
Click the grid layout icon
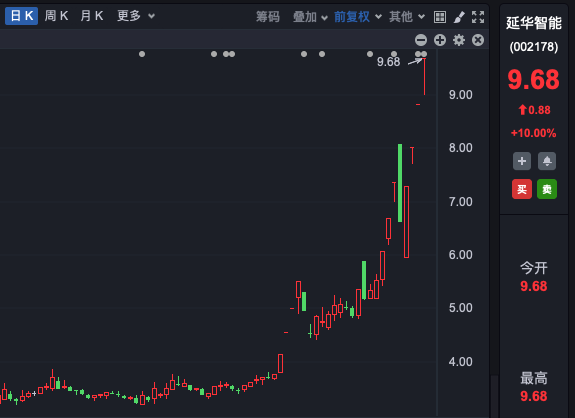point(440,17)
